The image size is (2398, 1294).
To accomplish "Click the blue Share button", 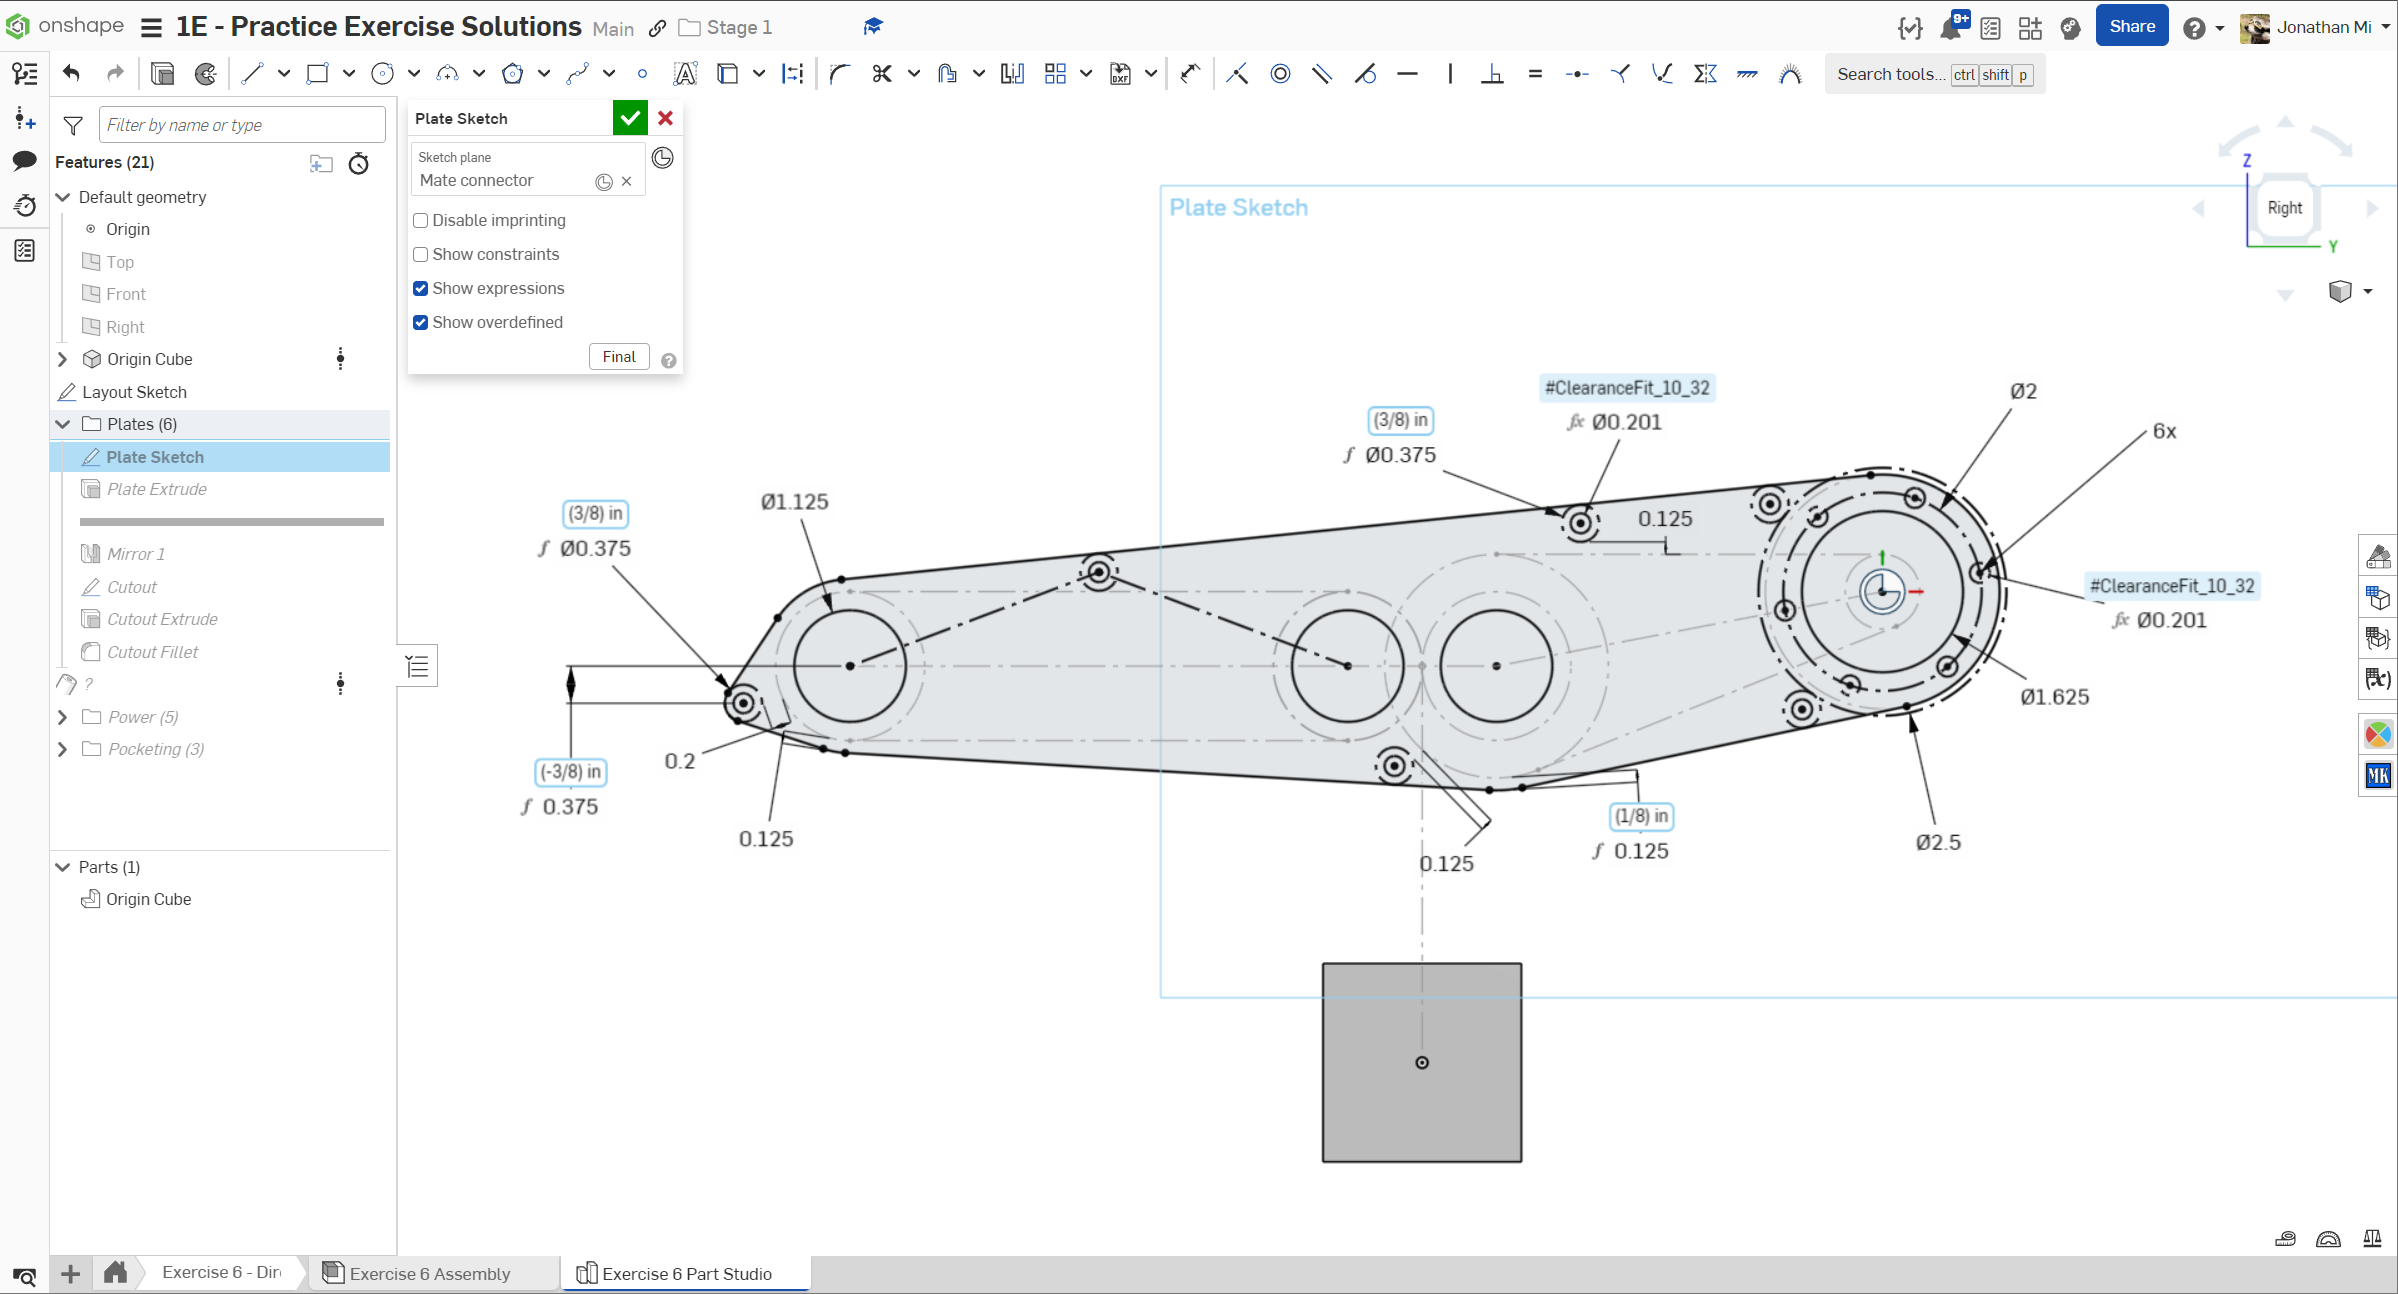I will tap(2131, 27).
